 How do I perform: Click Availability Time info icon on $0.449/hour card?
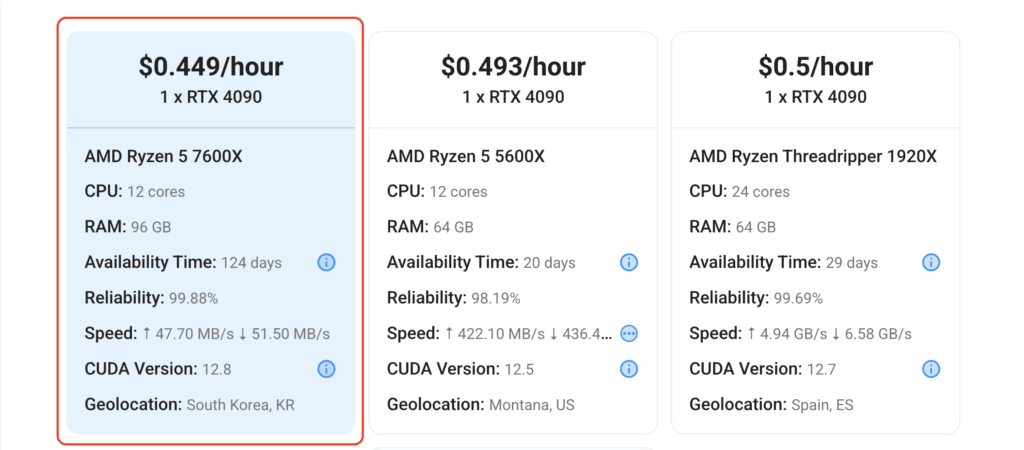[327, 263]
